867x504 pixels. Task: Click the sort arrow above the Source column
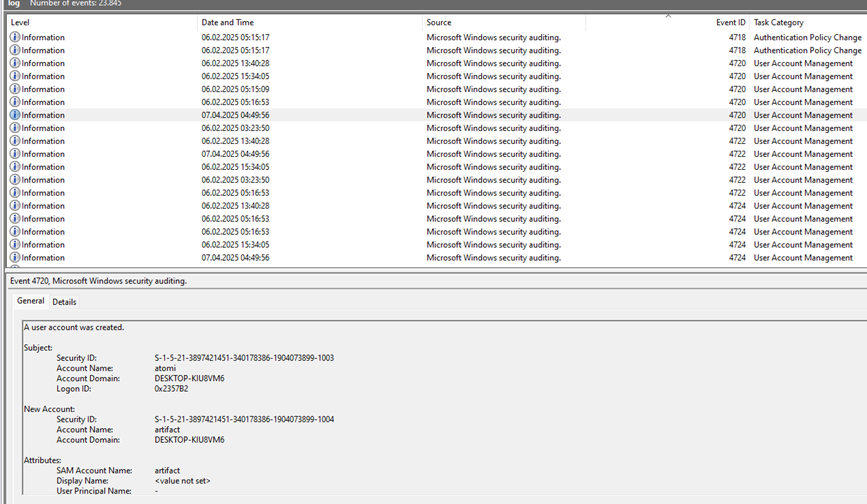click(668, 16)
